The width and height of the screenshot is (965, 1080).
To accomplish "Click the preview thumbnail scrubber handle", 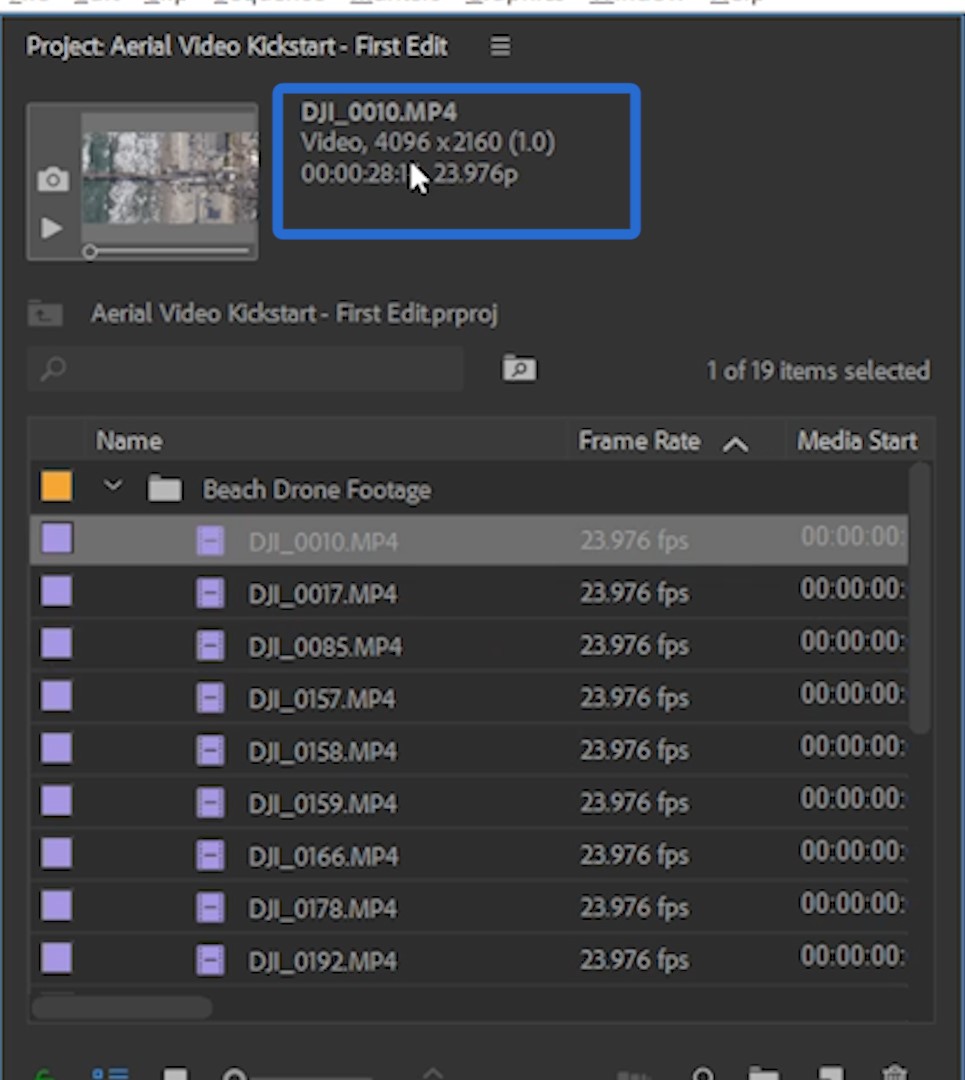I will (90, 252).
